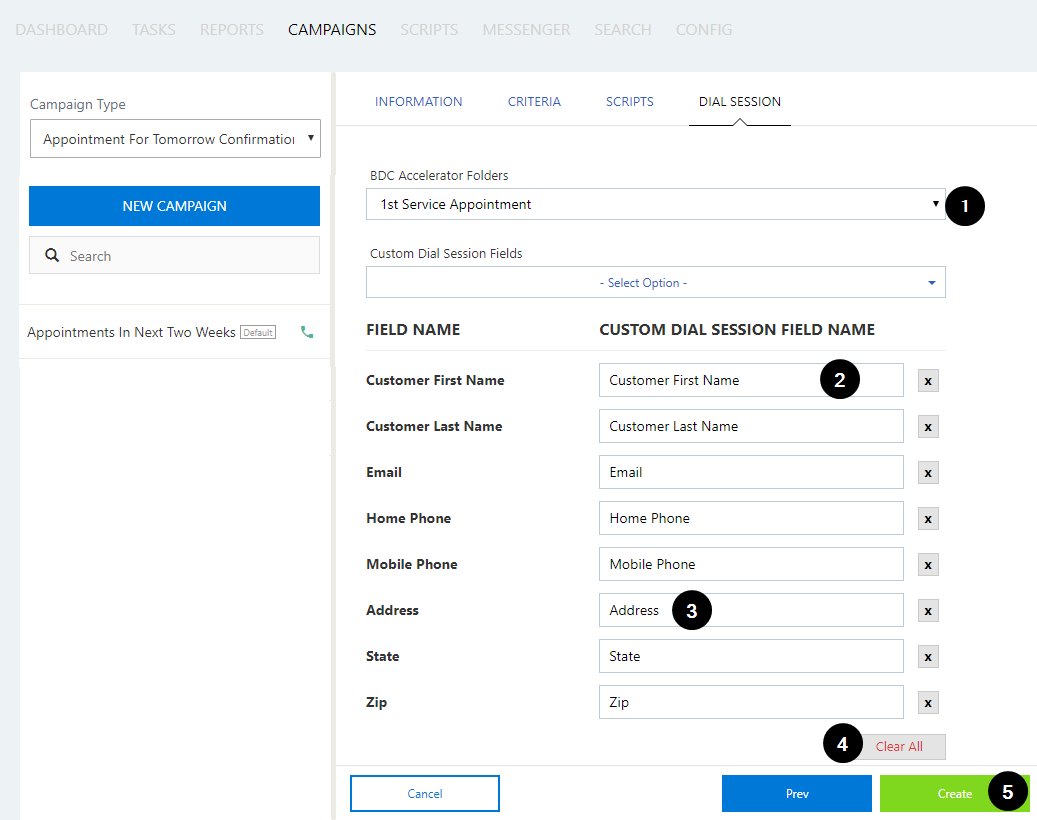Click the phone icon beside Appointments In Next Two Weeks
Viewport: 1037px width, 820px height.
click(307, 332)
